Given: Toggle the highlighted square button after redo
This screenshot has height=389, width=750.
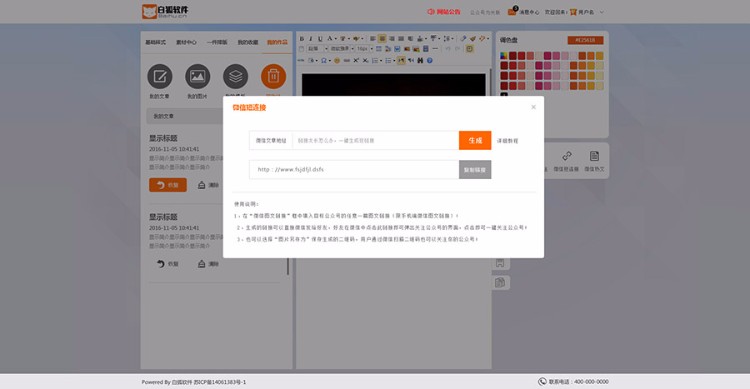Looking at the screenshot, I should [x=470, y=49].
